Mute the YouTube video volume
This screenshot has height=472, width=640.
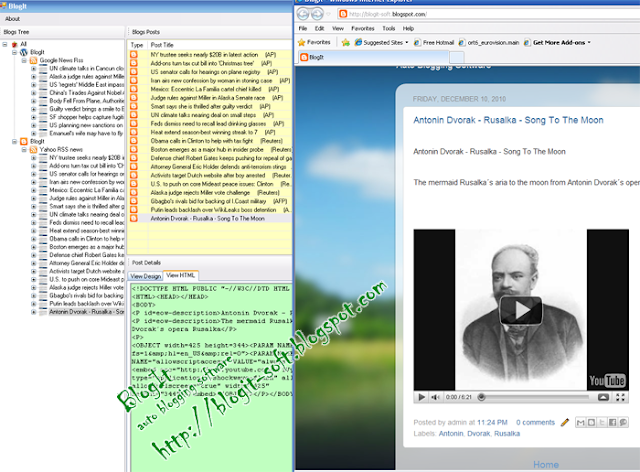[436, 397]
